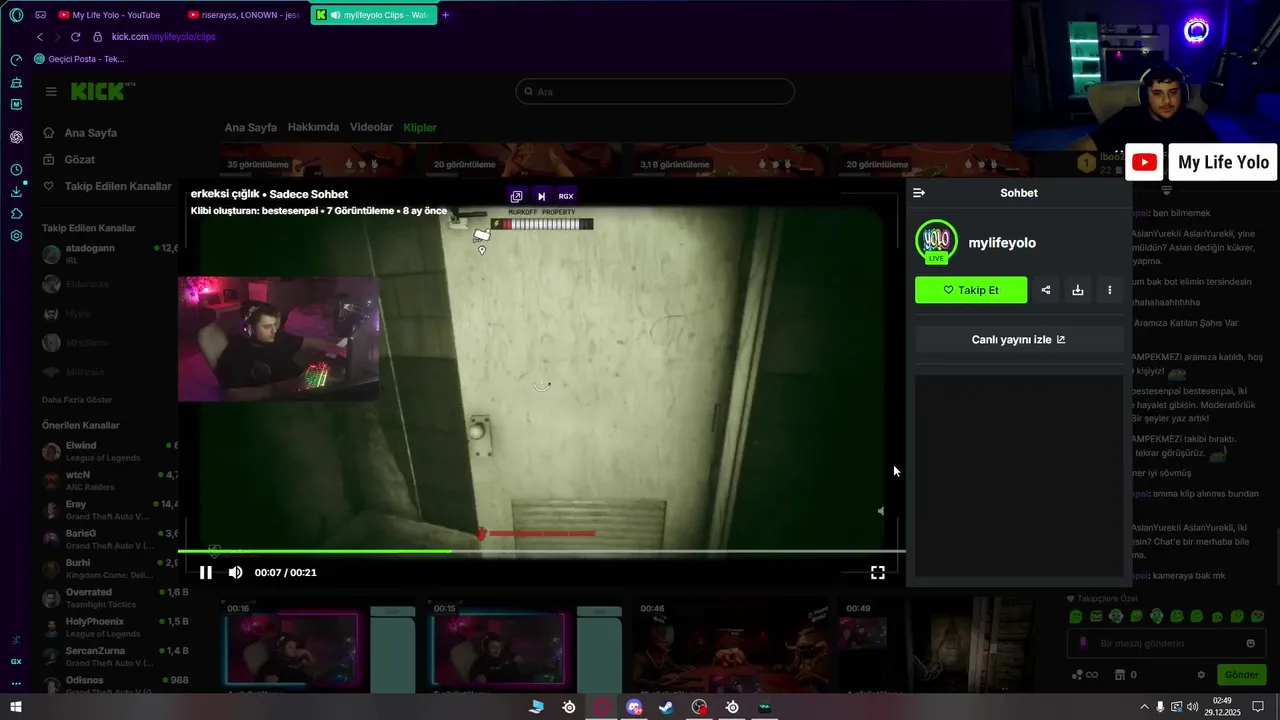Open a new browser tab with plus
The image size is (1280, 720).
pos(445,15)
